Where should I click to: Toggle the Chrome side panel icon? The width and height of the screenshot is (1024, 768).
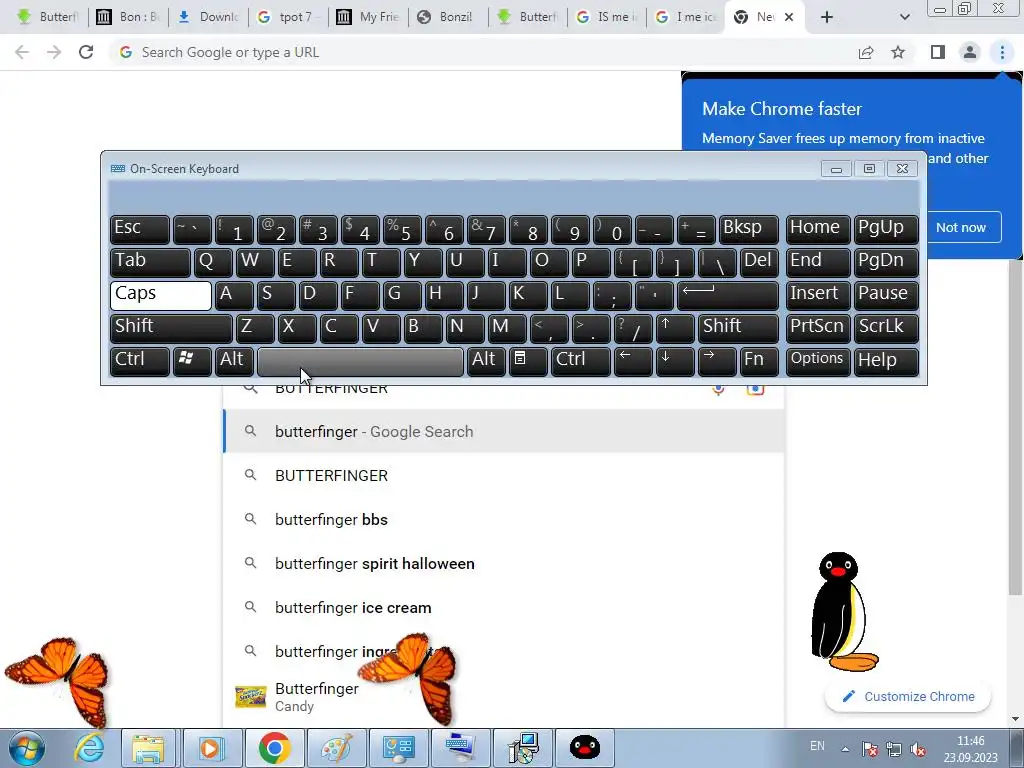(x=938, y=52)
